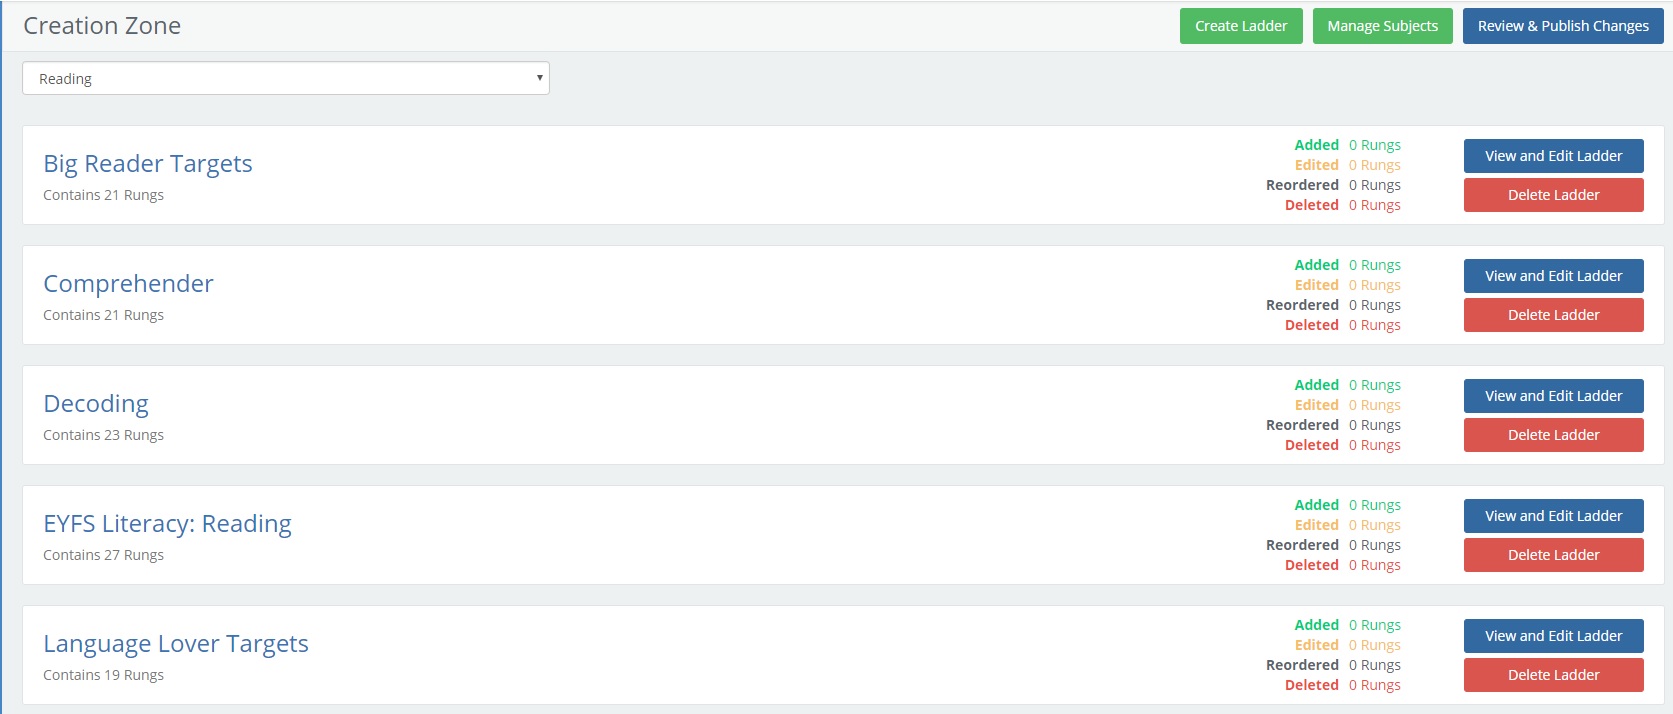
Task: Open the Big Reader Targets ladder
Action: [x=147, y=163]
